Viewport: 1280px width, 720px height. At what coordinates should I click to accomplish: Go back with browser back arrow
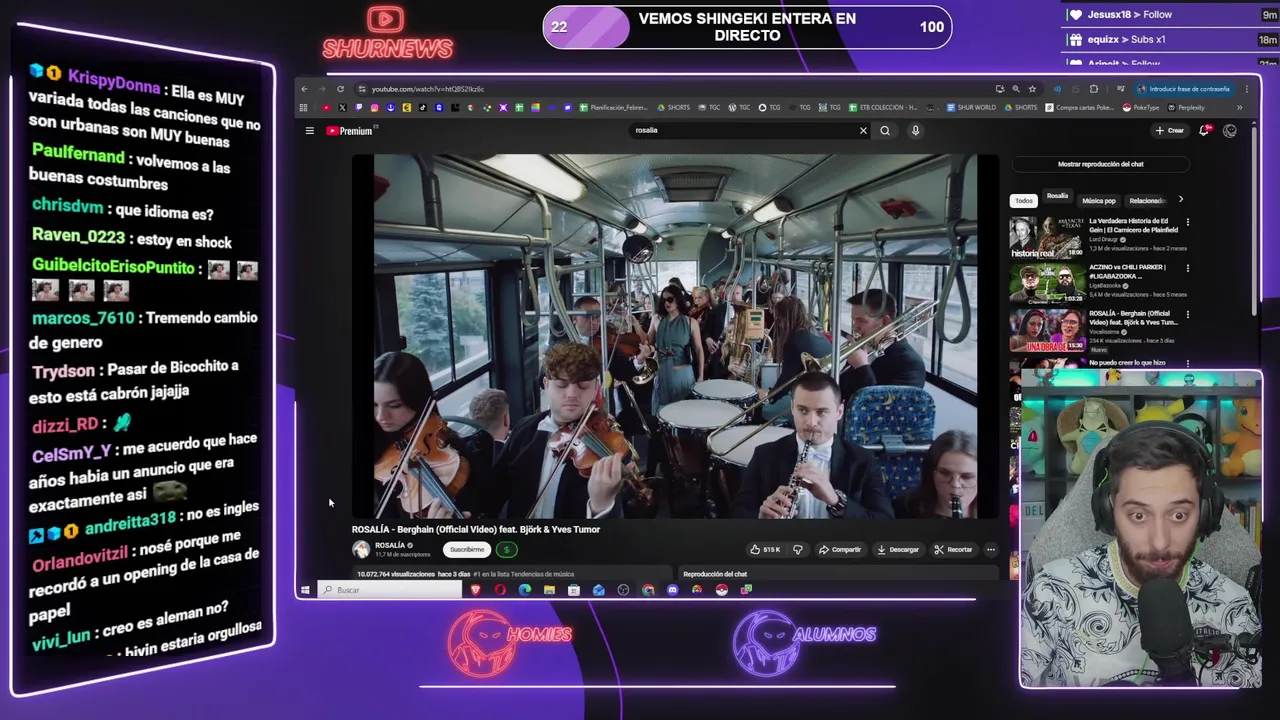[x=304, y=89]
